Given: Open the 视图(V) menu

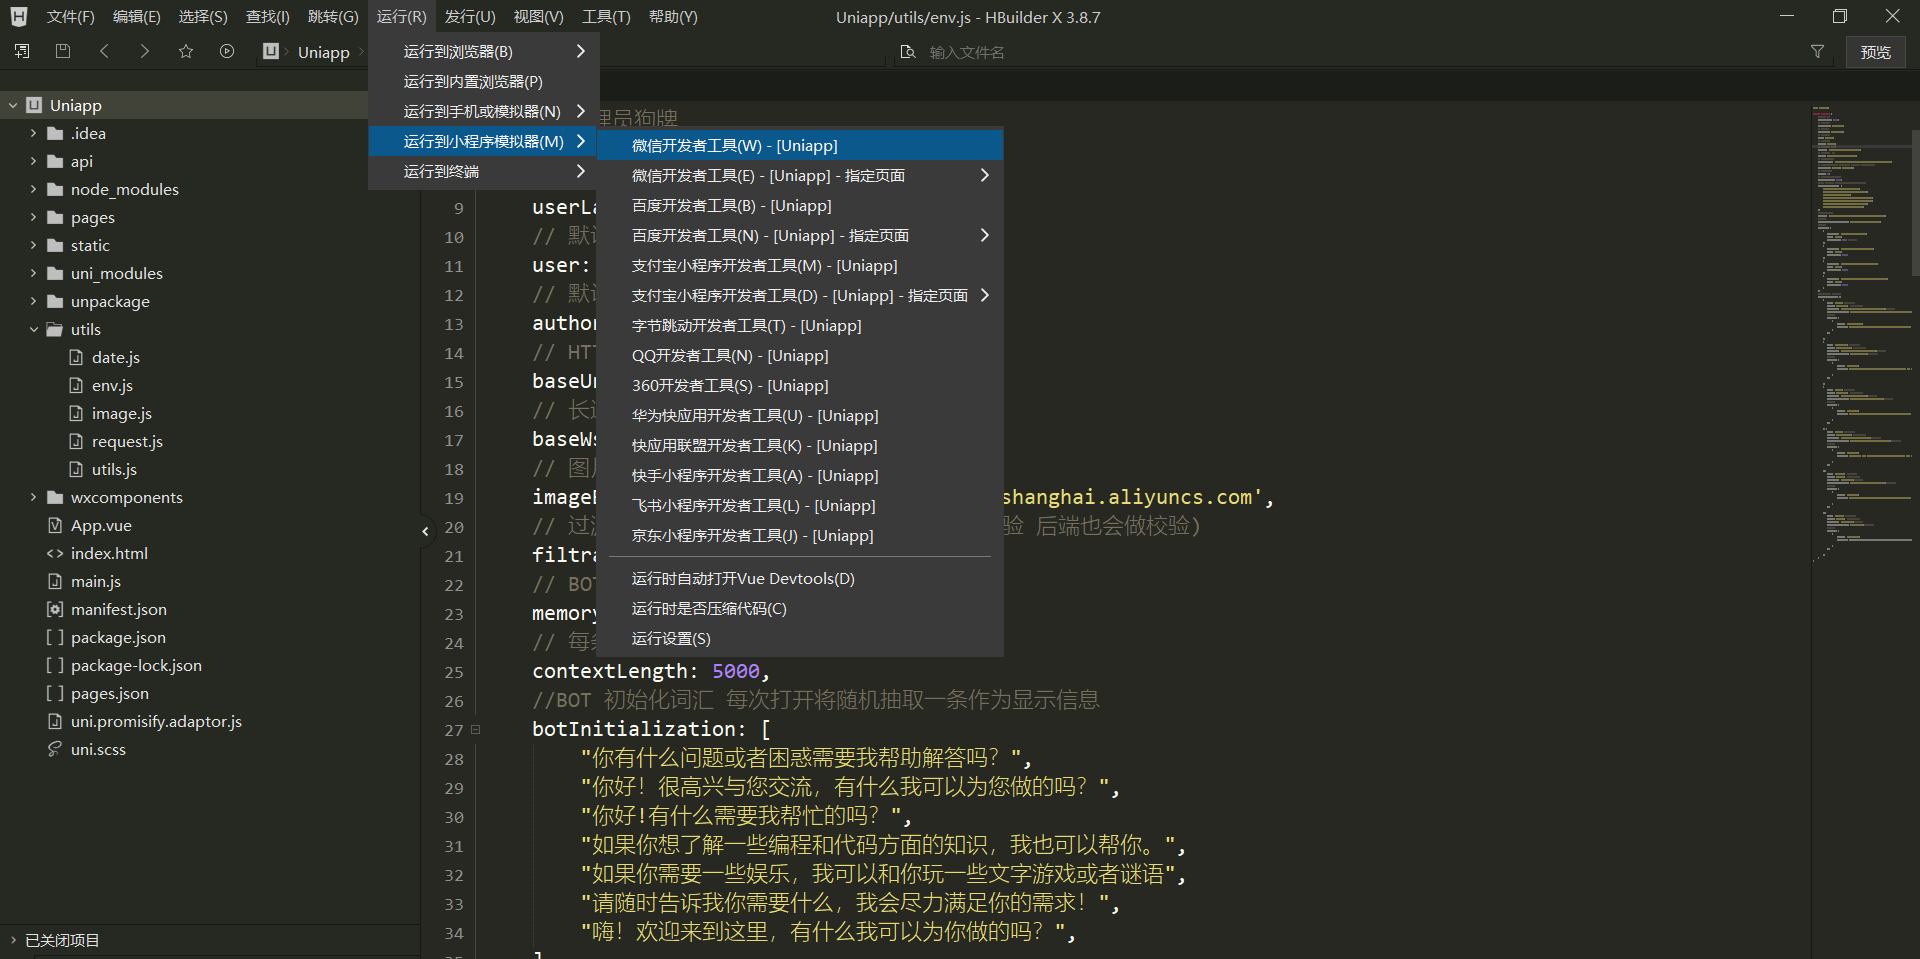Looking at the screenshot, I should 538,17.
